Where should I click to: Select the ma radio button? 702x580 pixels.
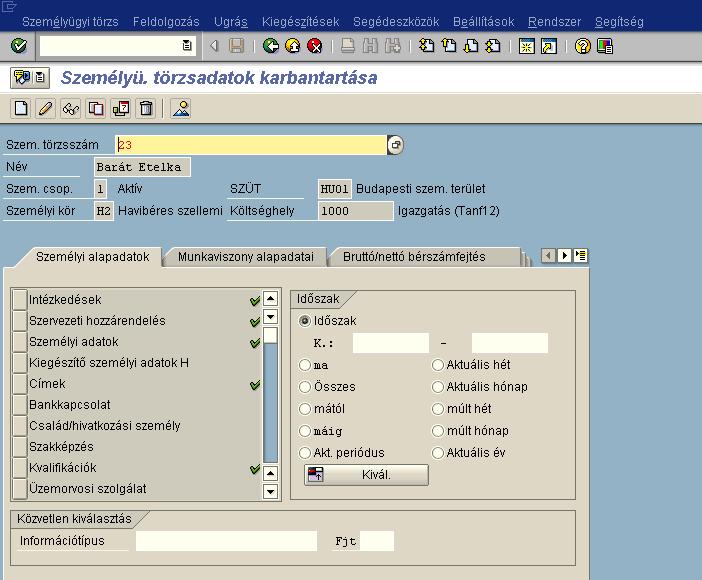[x=304, y=365]
